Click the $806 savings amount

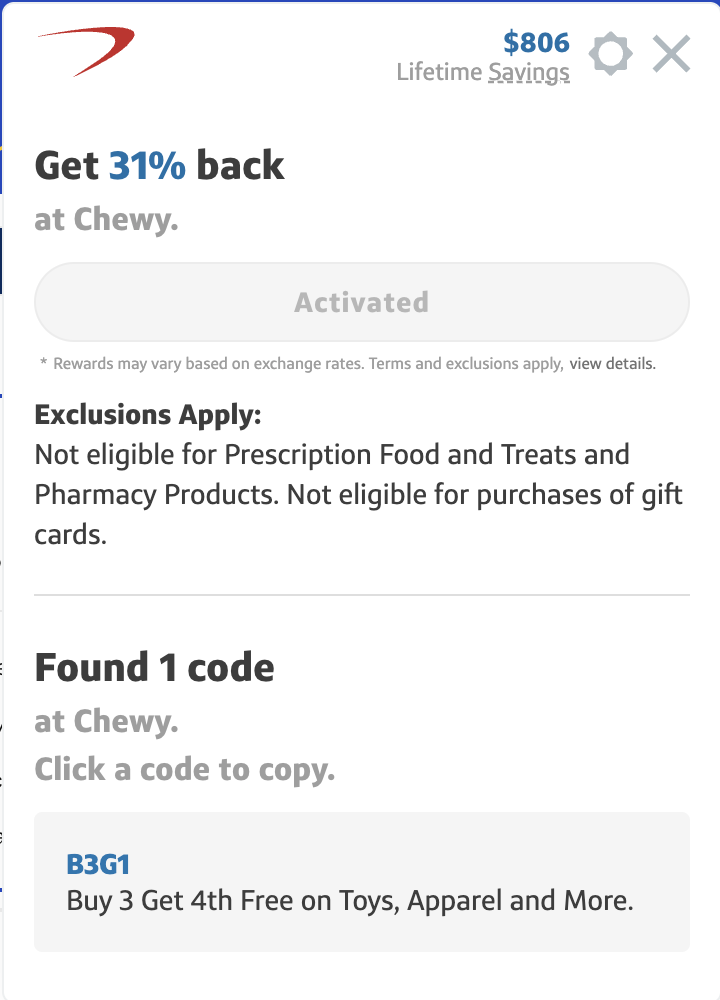pos(536,42)
